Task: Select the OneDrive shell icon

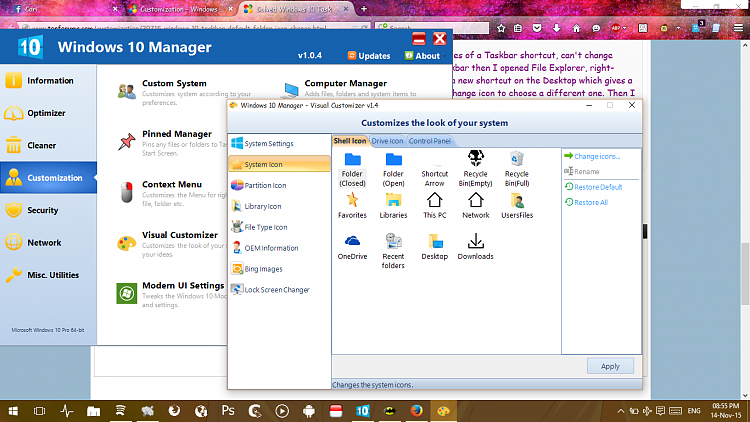Action: [352, 242]
